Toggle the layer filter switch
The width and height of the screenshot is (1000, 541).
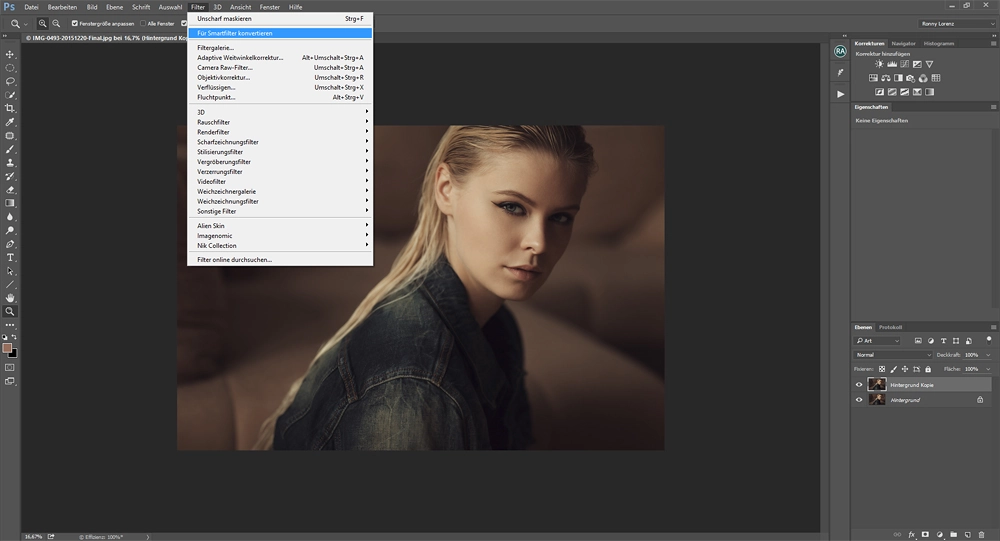[989, 340]
